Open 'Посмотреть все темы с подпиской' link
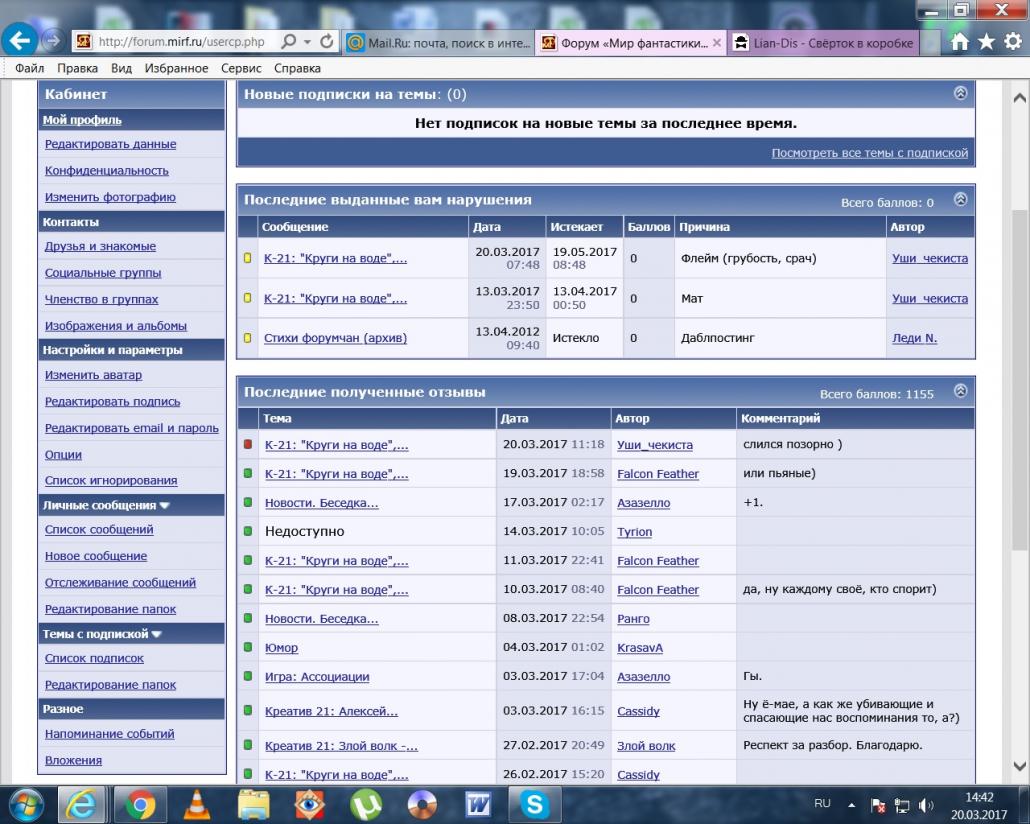Screen dimensions: 1030x824 tap(869, 153)
